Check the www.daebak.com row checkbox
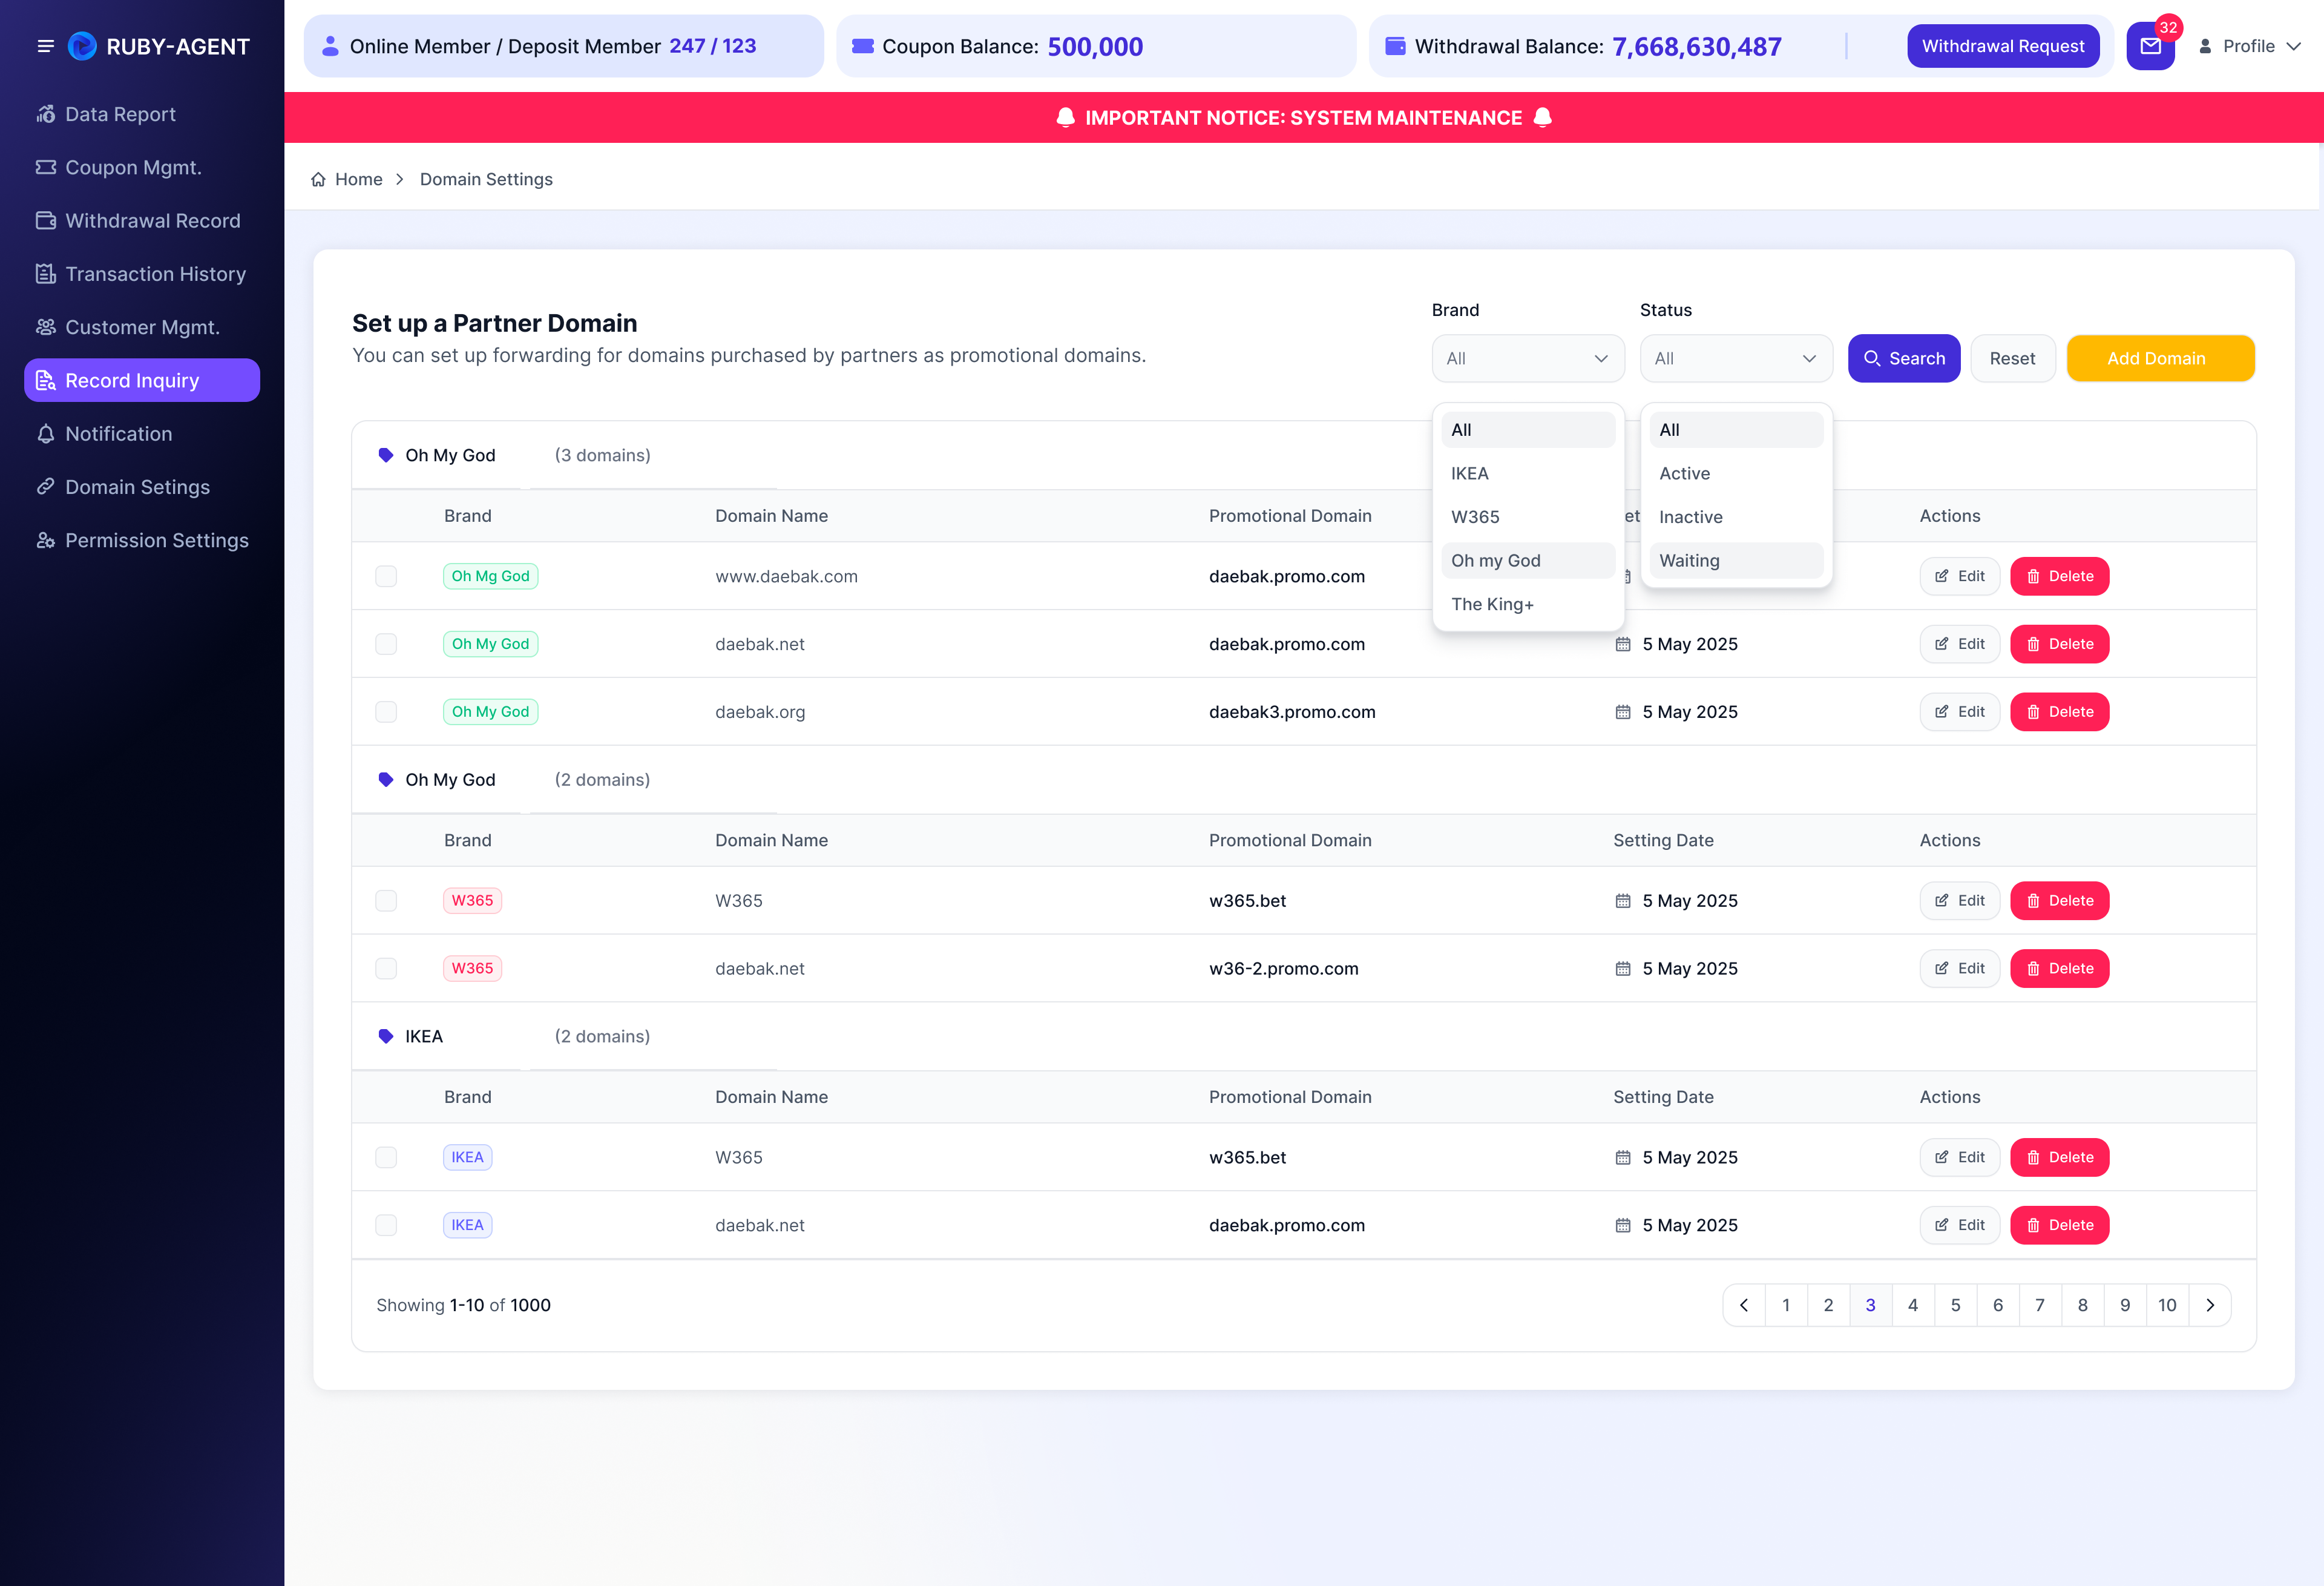Image resolution: width=2324 pixels, height=1586 pixels. (x=386, y=576)
